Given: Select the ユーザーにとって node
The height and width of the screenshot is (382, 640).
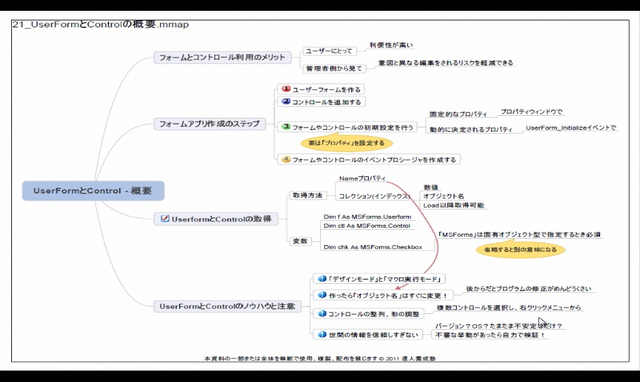Looking at the screenshot, I should (x=329, y=51).
